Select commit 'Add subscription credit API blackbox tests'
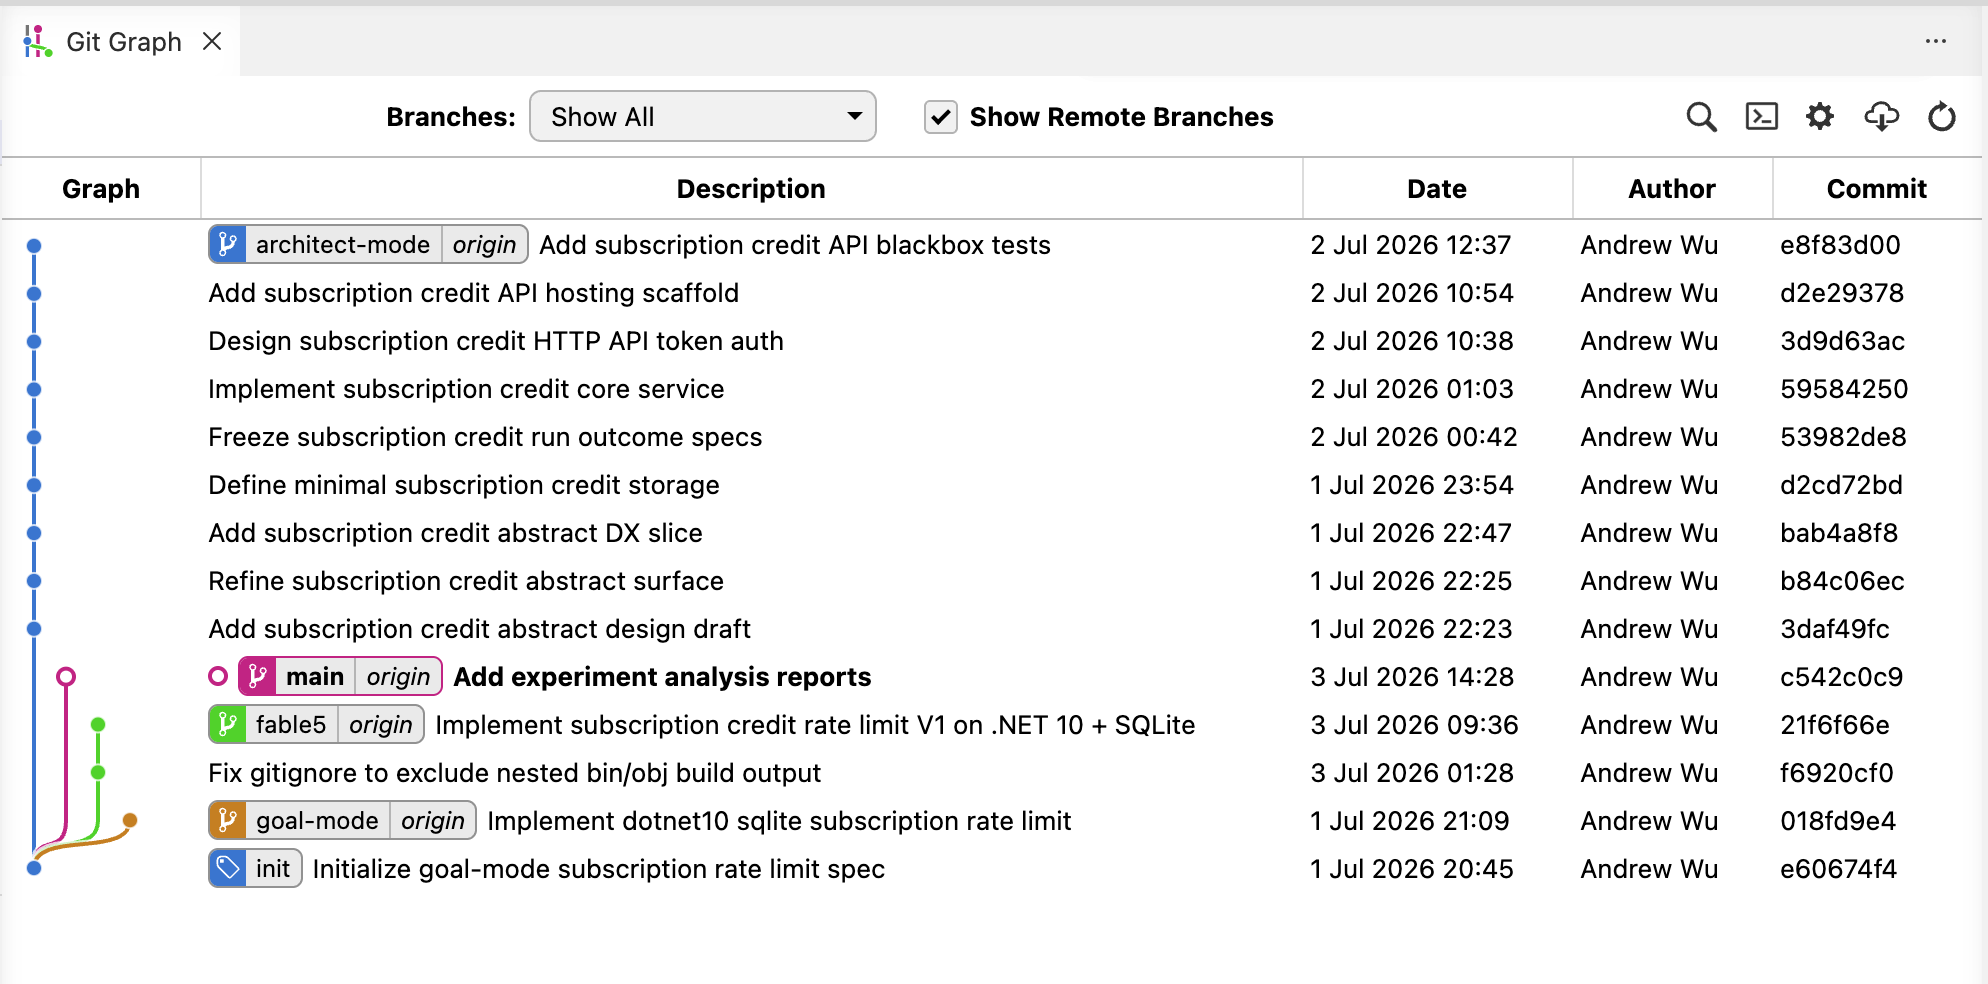The image size is (1988, 984). [x=795, y=245]
